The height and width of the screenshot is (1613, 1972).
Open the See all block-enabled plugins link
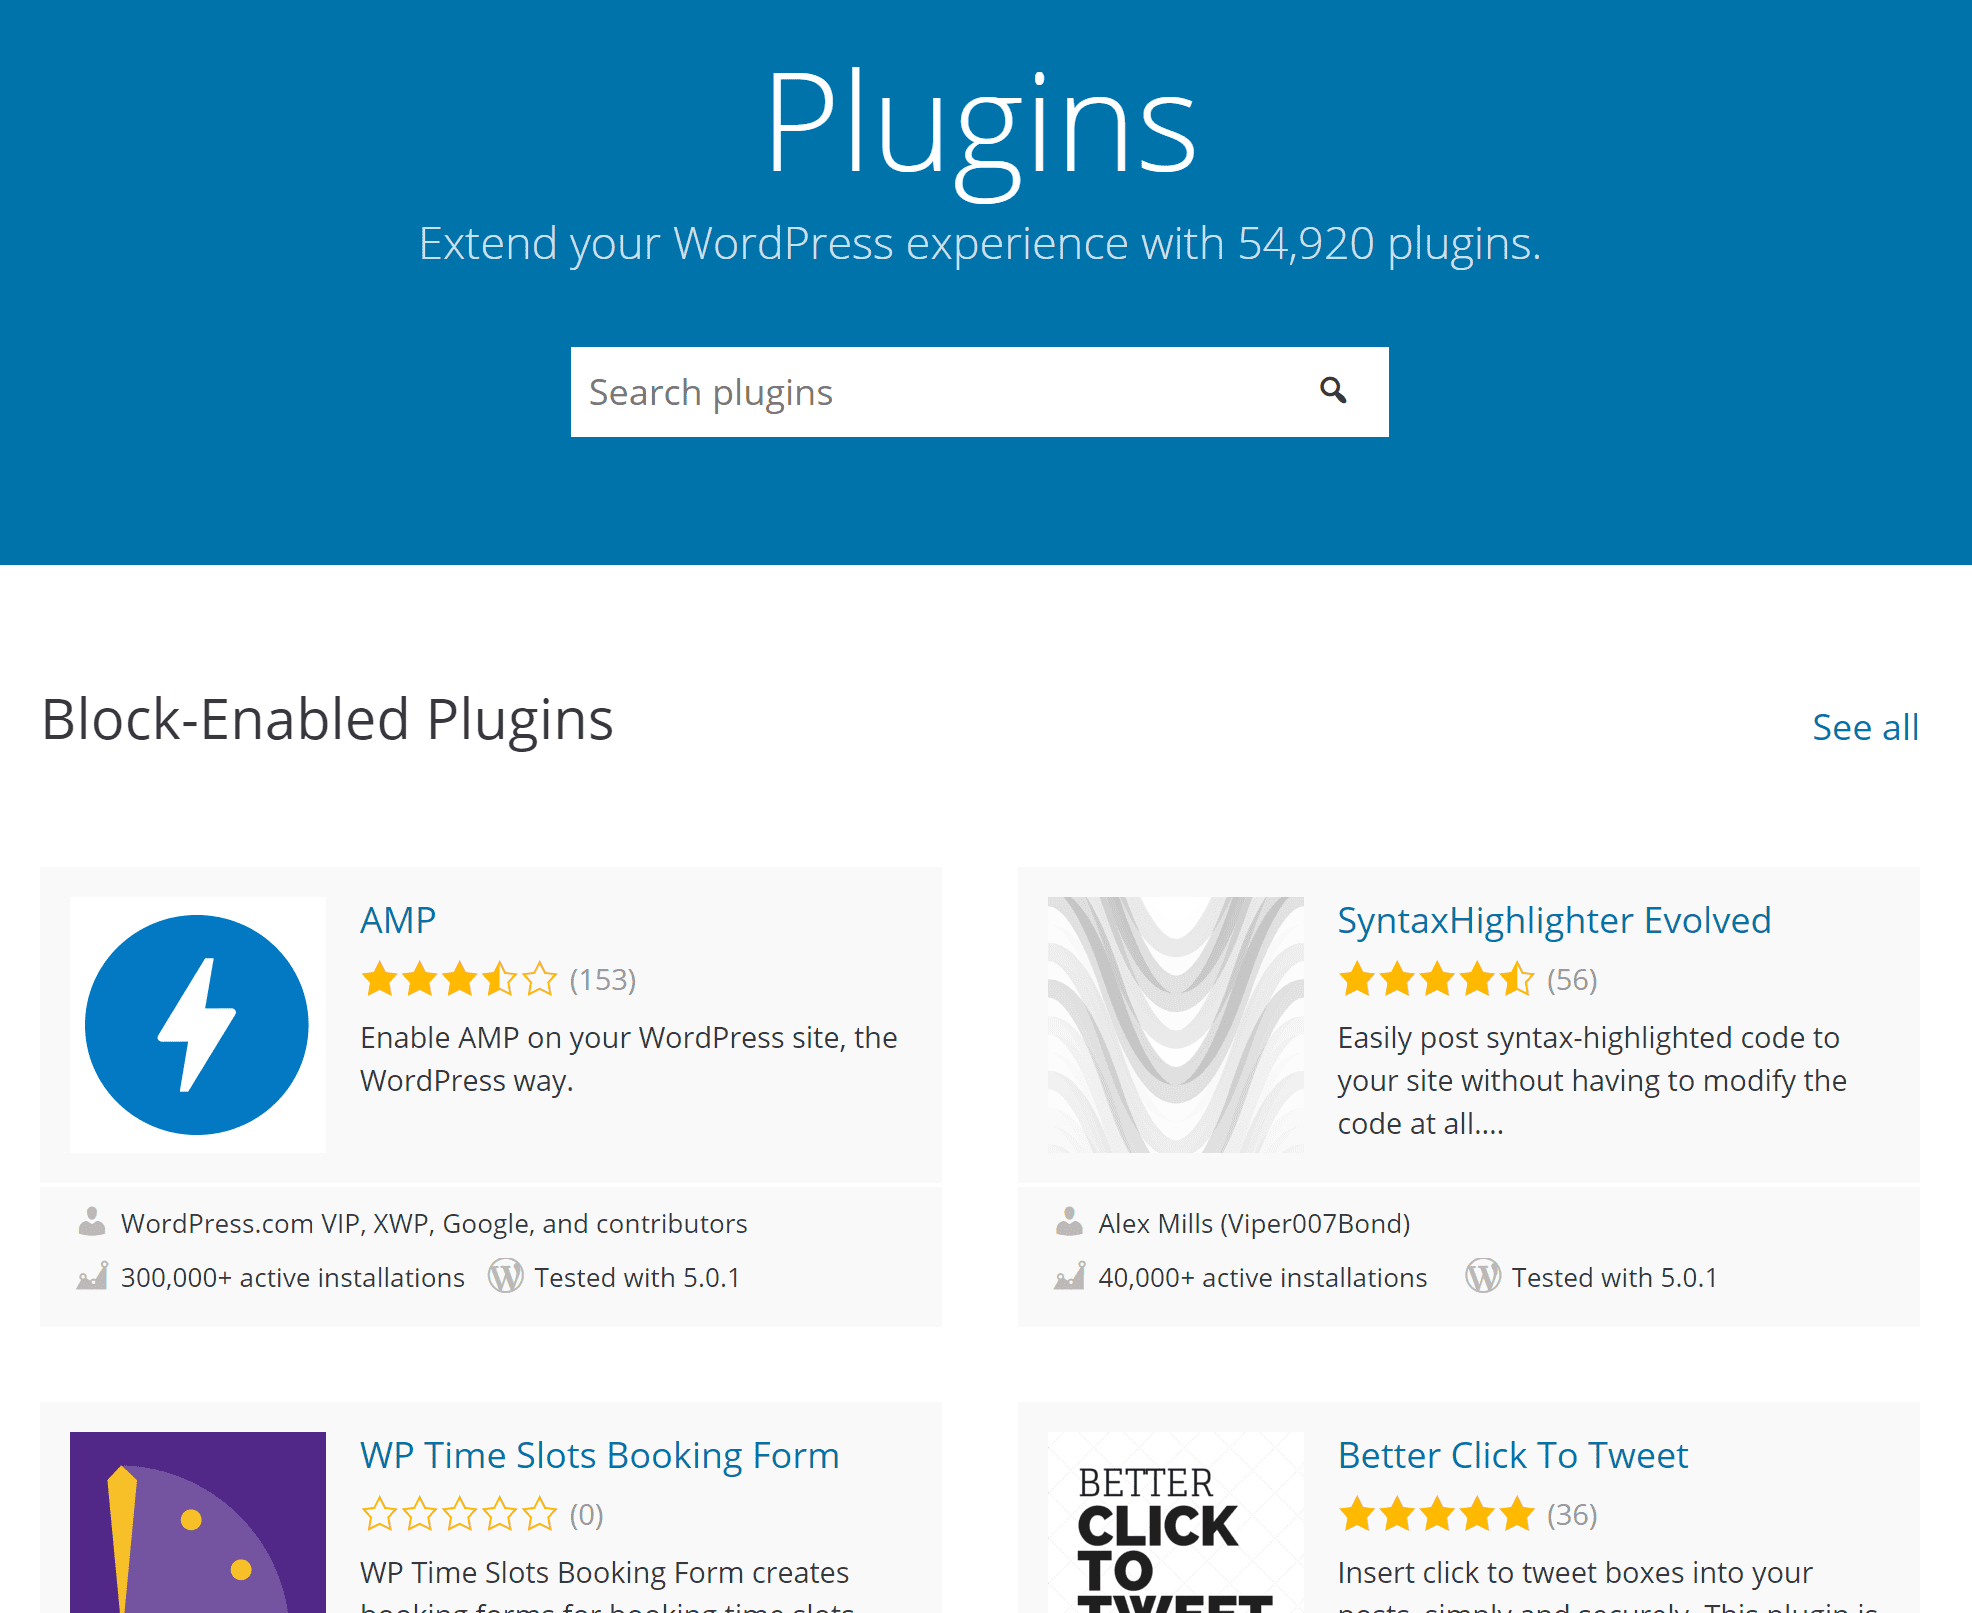(1866, 727)
